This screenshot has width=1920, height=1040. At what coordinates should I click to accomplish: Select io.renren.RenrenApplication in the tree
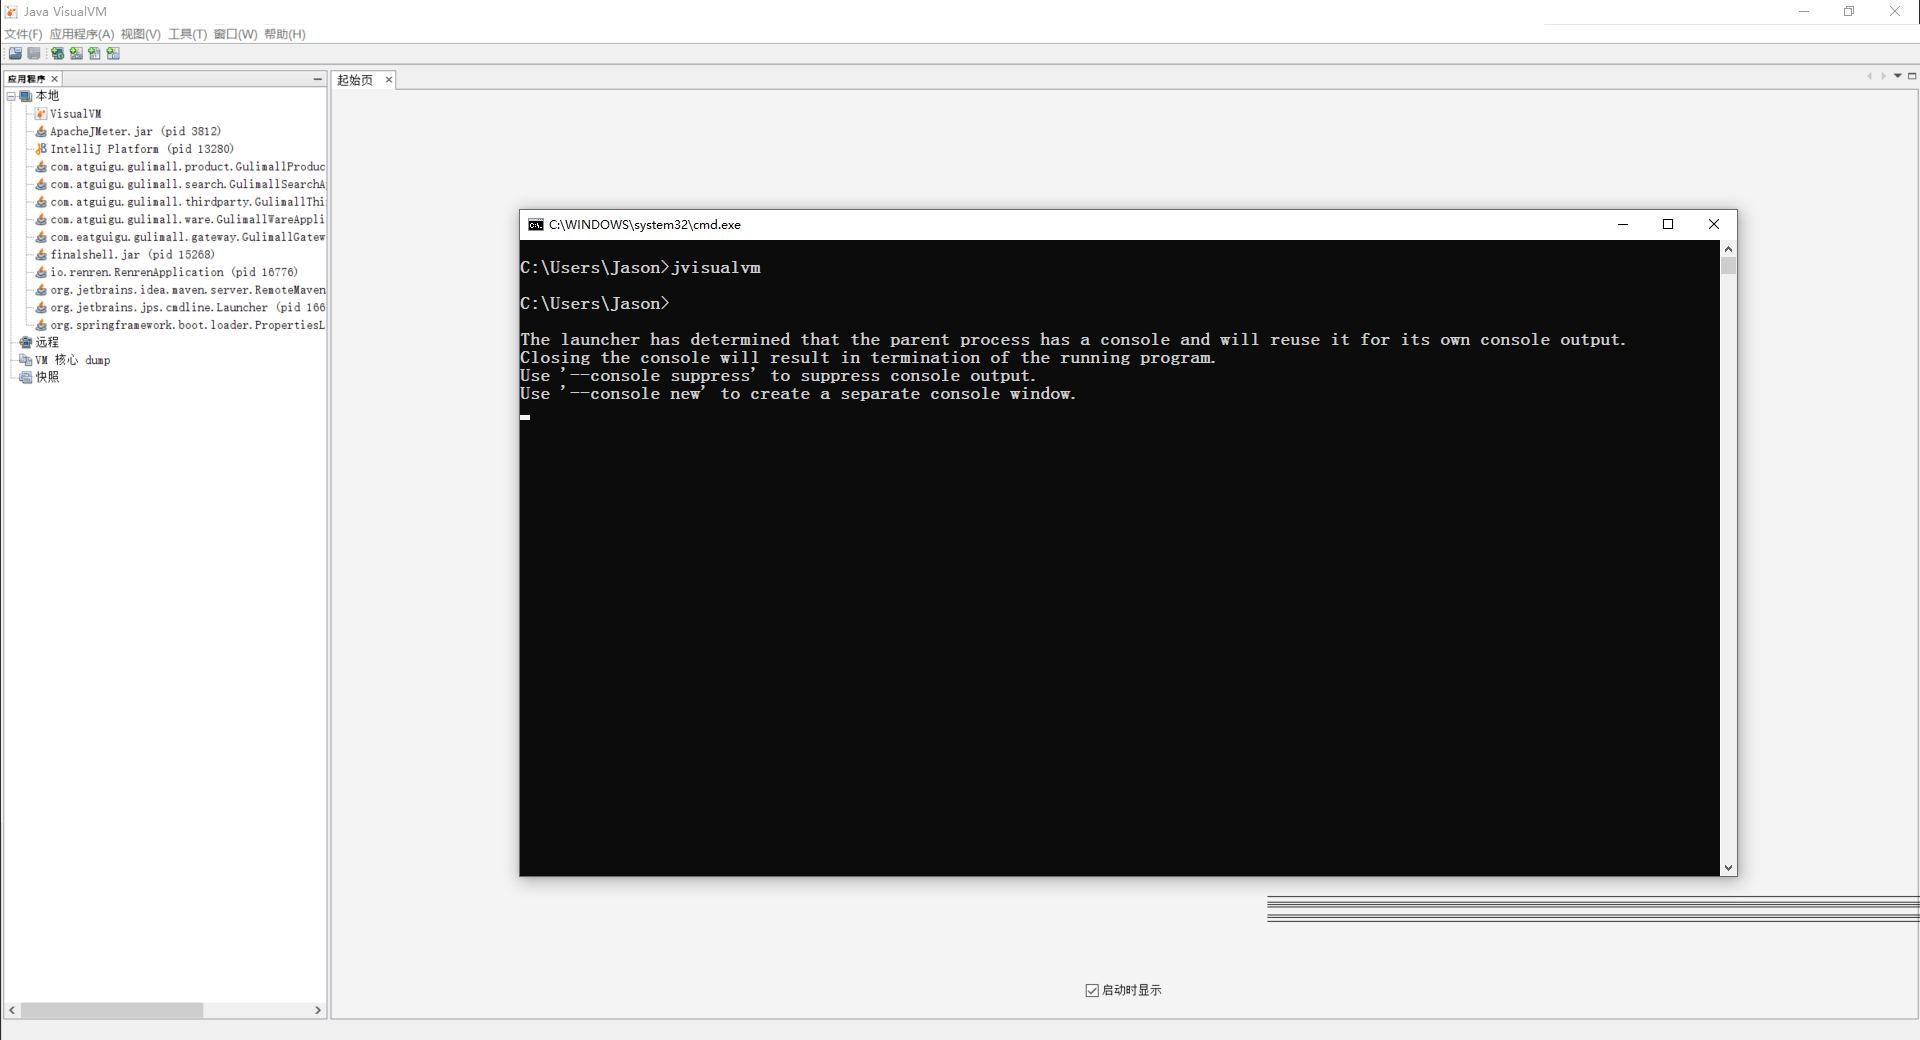point(173,272)
